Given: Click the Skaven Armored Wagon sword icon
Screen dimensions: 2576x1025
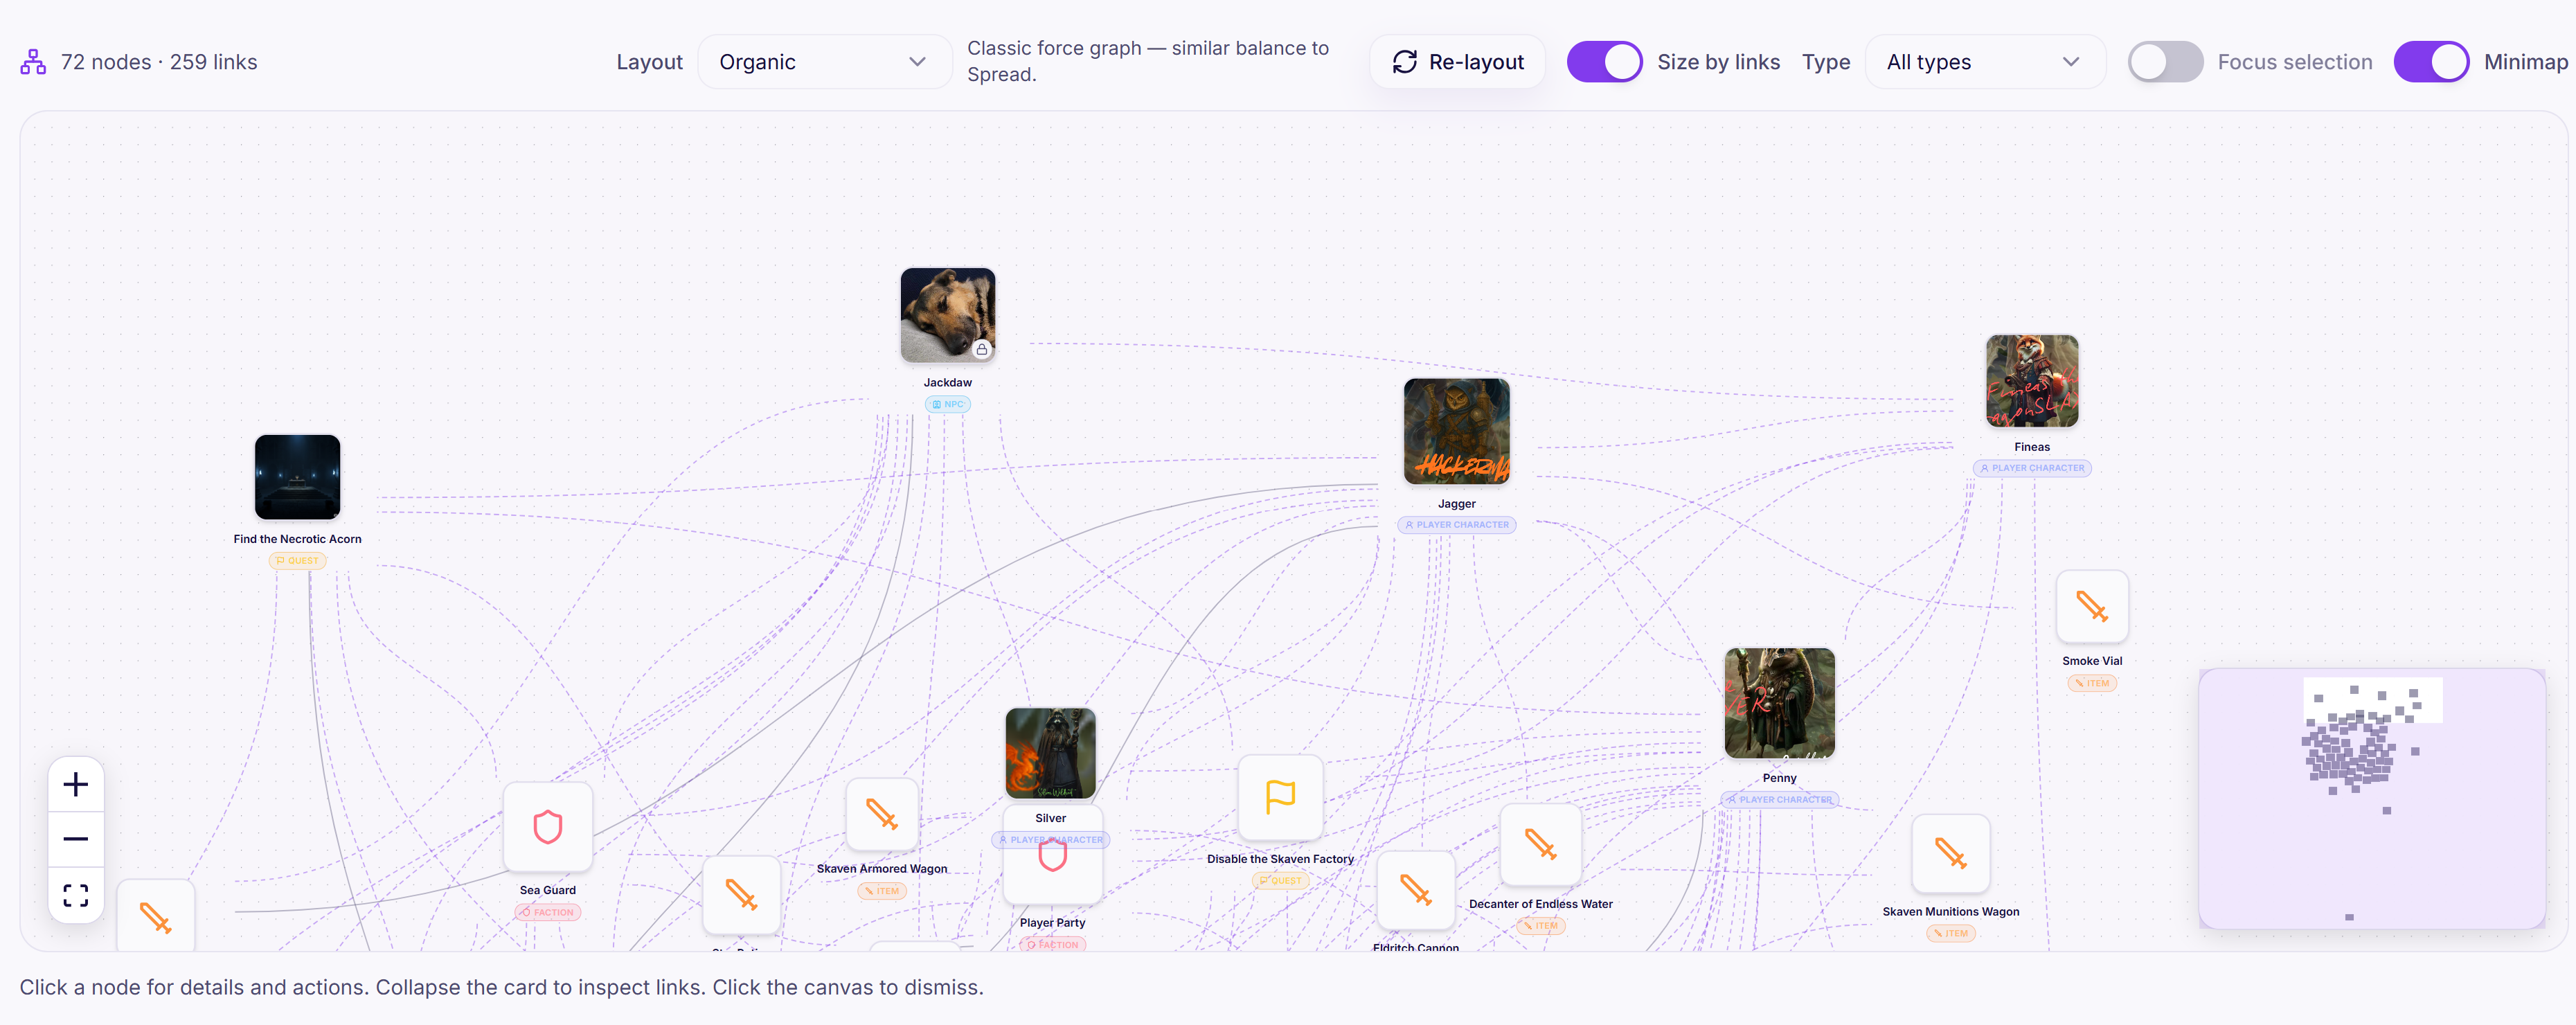Looking at the screenshot, I should (x=881, y=815).
